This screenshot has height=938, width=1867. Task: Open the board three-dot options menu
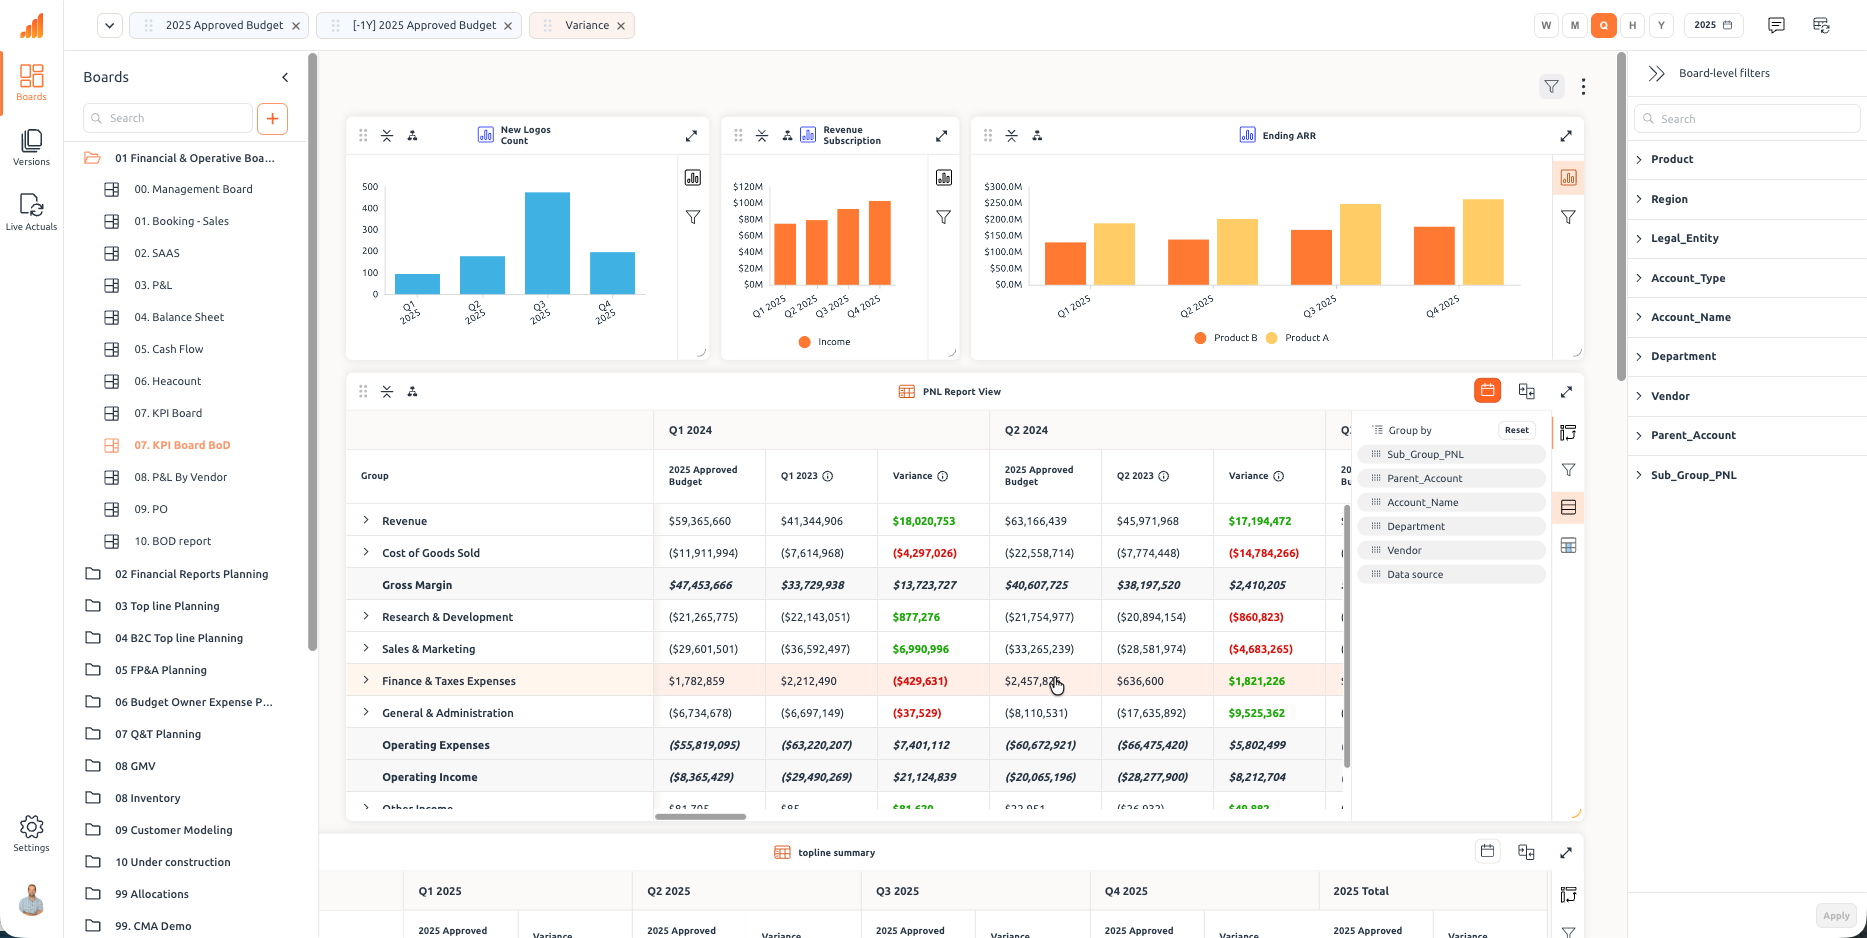click(1583, 87)
